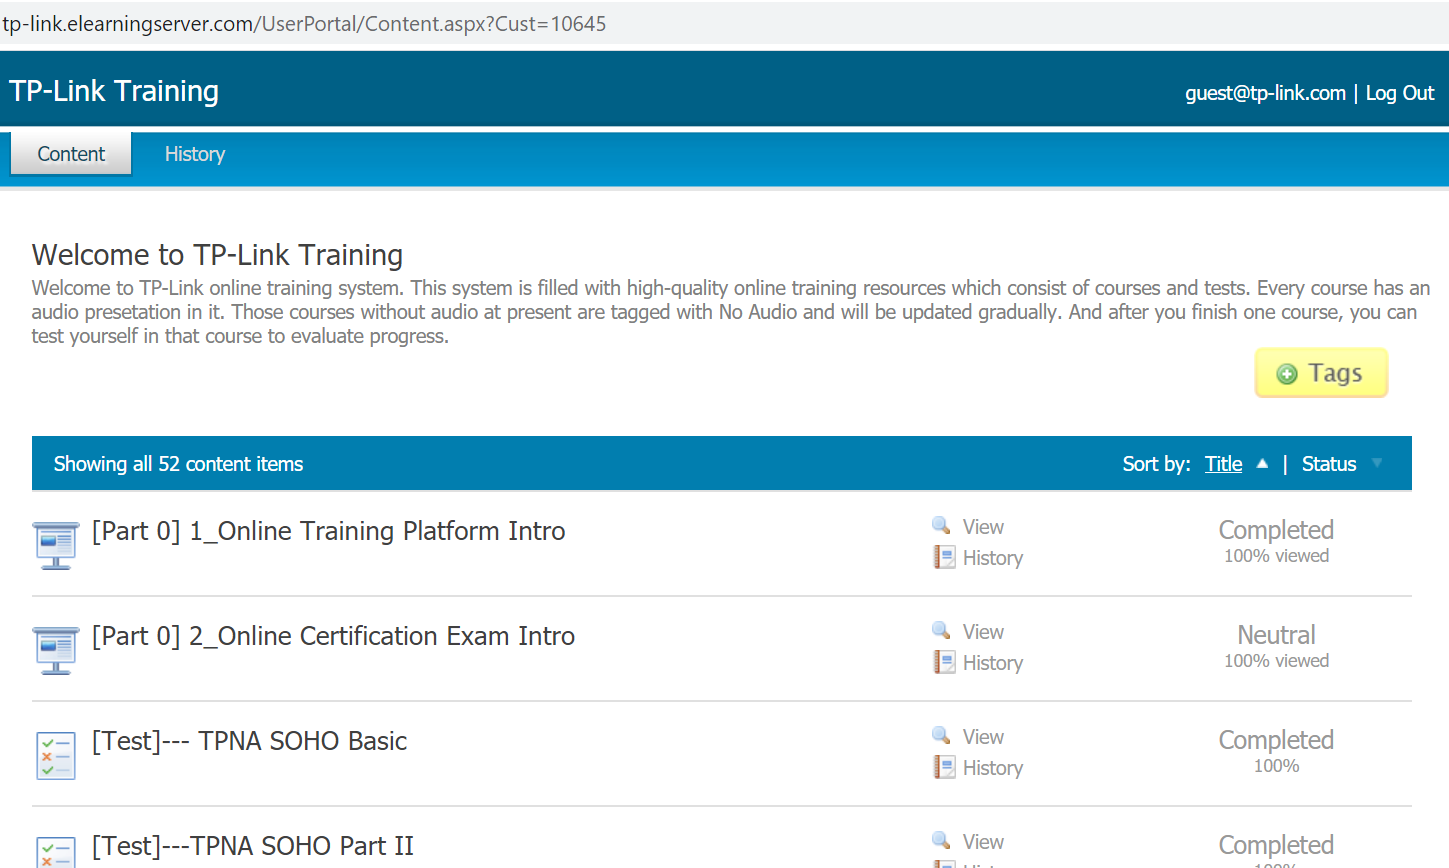1449x868 pixels.
Task: Open the test checklist icon for TPNA SOHO Basic
Action: tap(56, 755)
